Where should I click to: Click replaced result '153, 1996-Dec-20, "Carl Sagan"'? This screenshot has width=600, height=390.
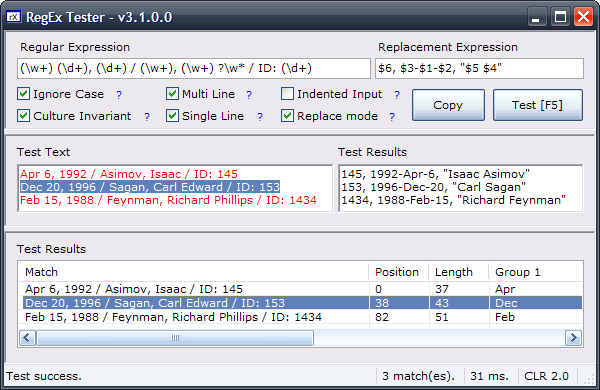(434, 187)
